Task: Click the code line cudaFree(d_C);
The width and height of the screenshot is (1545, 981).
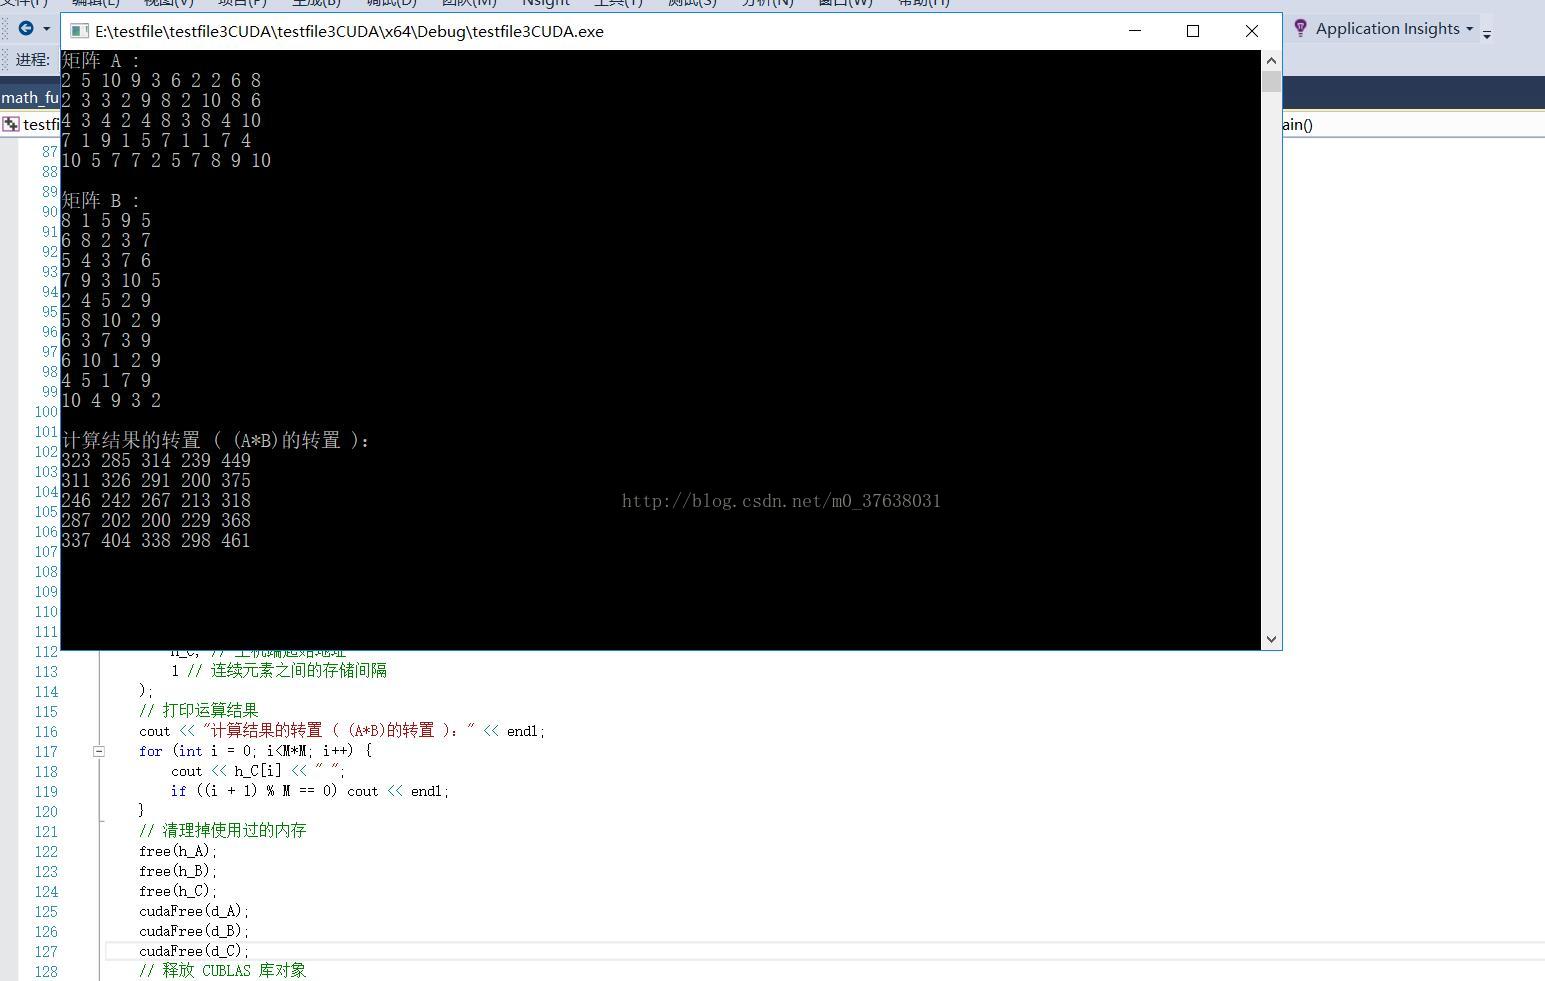Action: (194, 951)
